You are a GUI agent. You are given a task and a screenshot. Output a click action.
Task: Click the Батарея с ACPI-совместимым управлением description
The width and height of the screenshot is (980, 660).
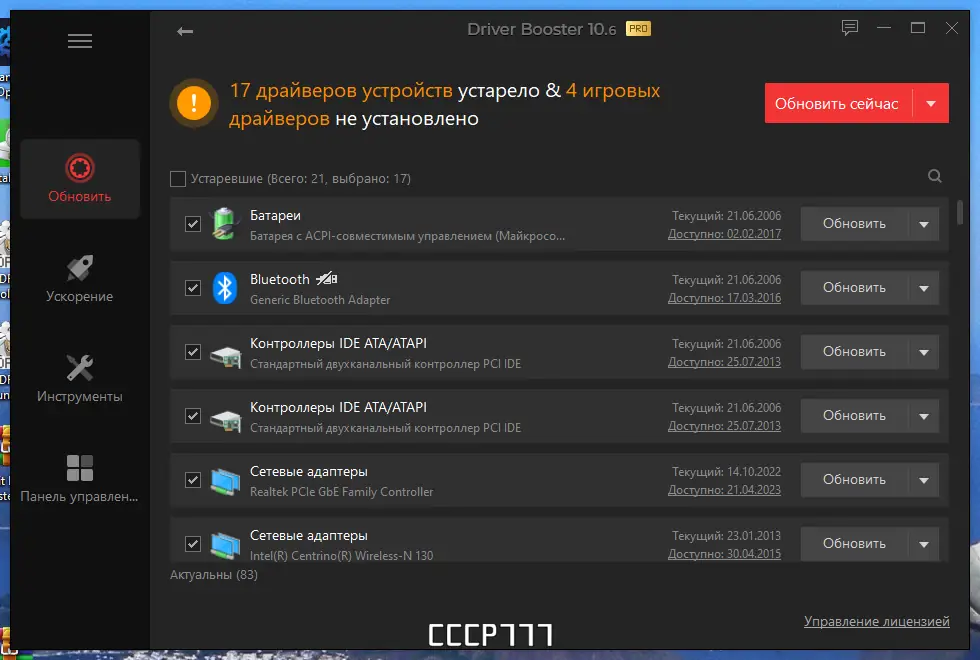click(408, 236)
